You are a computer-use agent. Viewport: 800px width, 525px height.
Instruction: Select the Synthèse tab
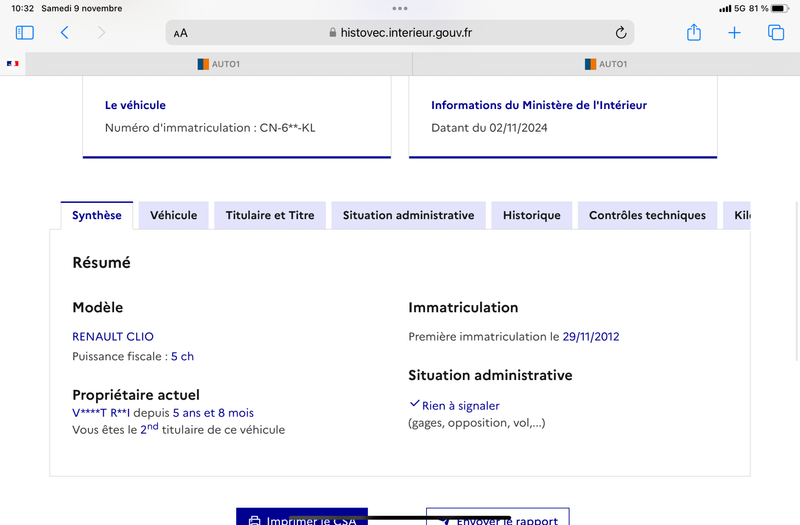pos(97,215)
